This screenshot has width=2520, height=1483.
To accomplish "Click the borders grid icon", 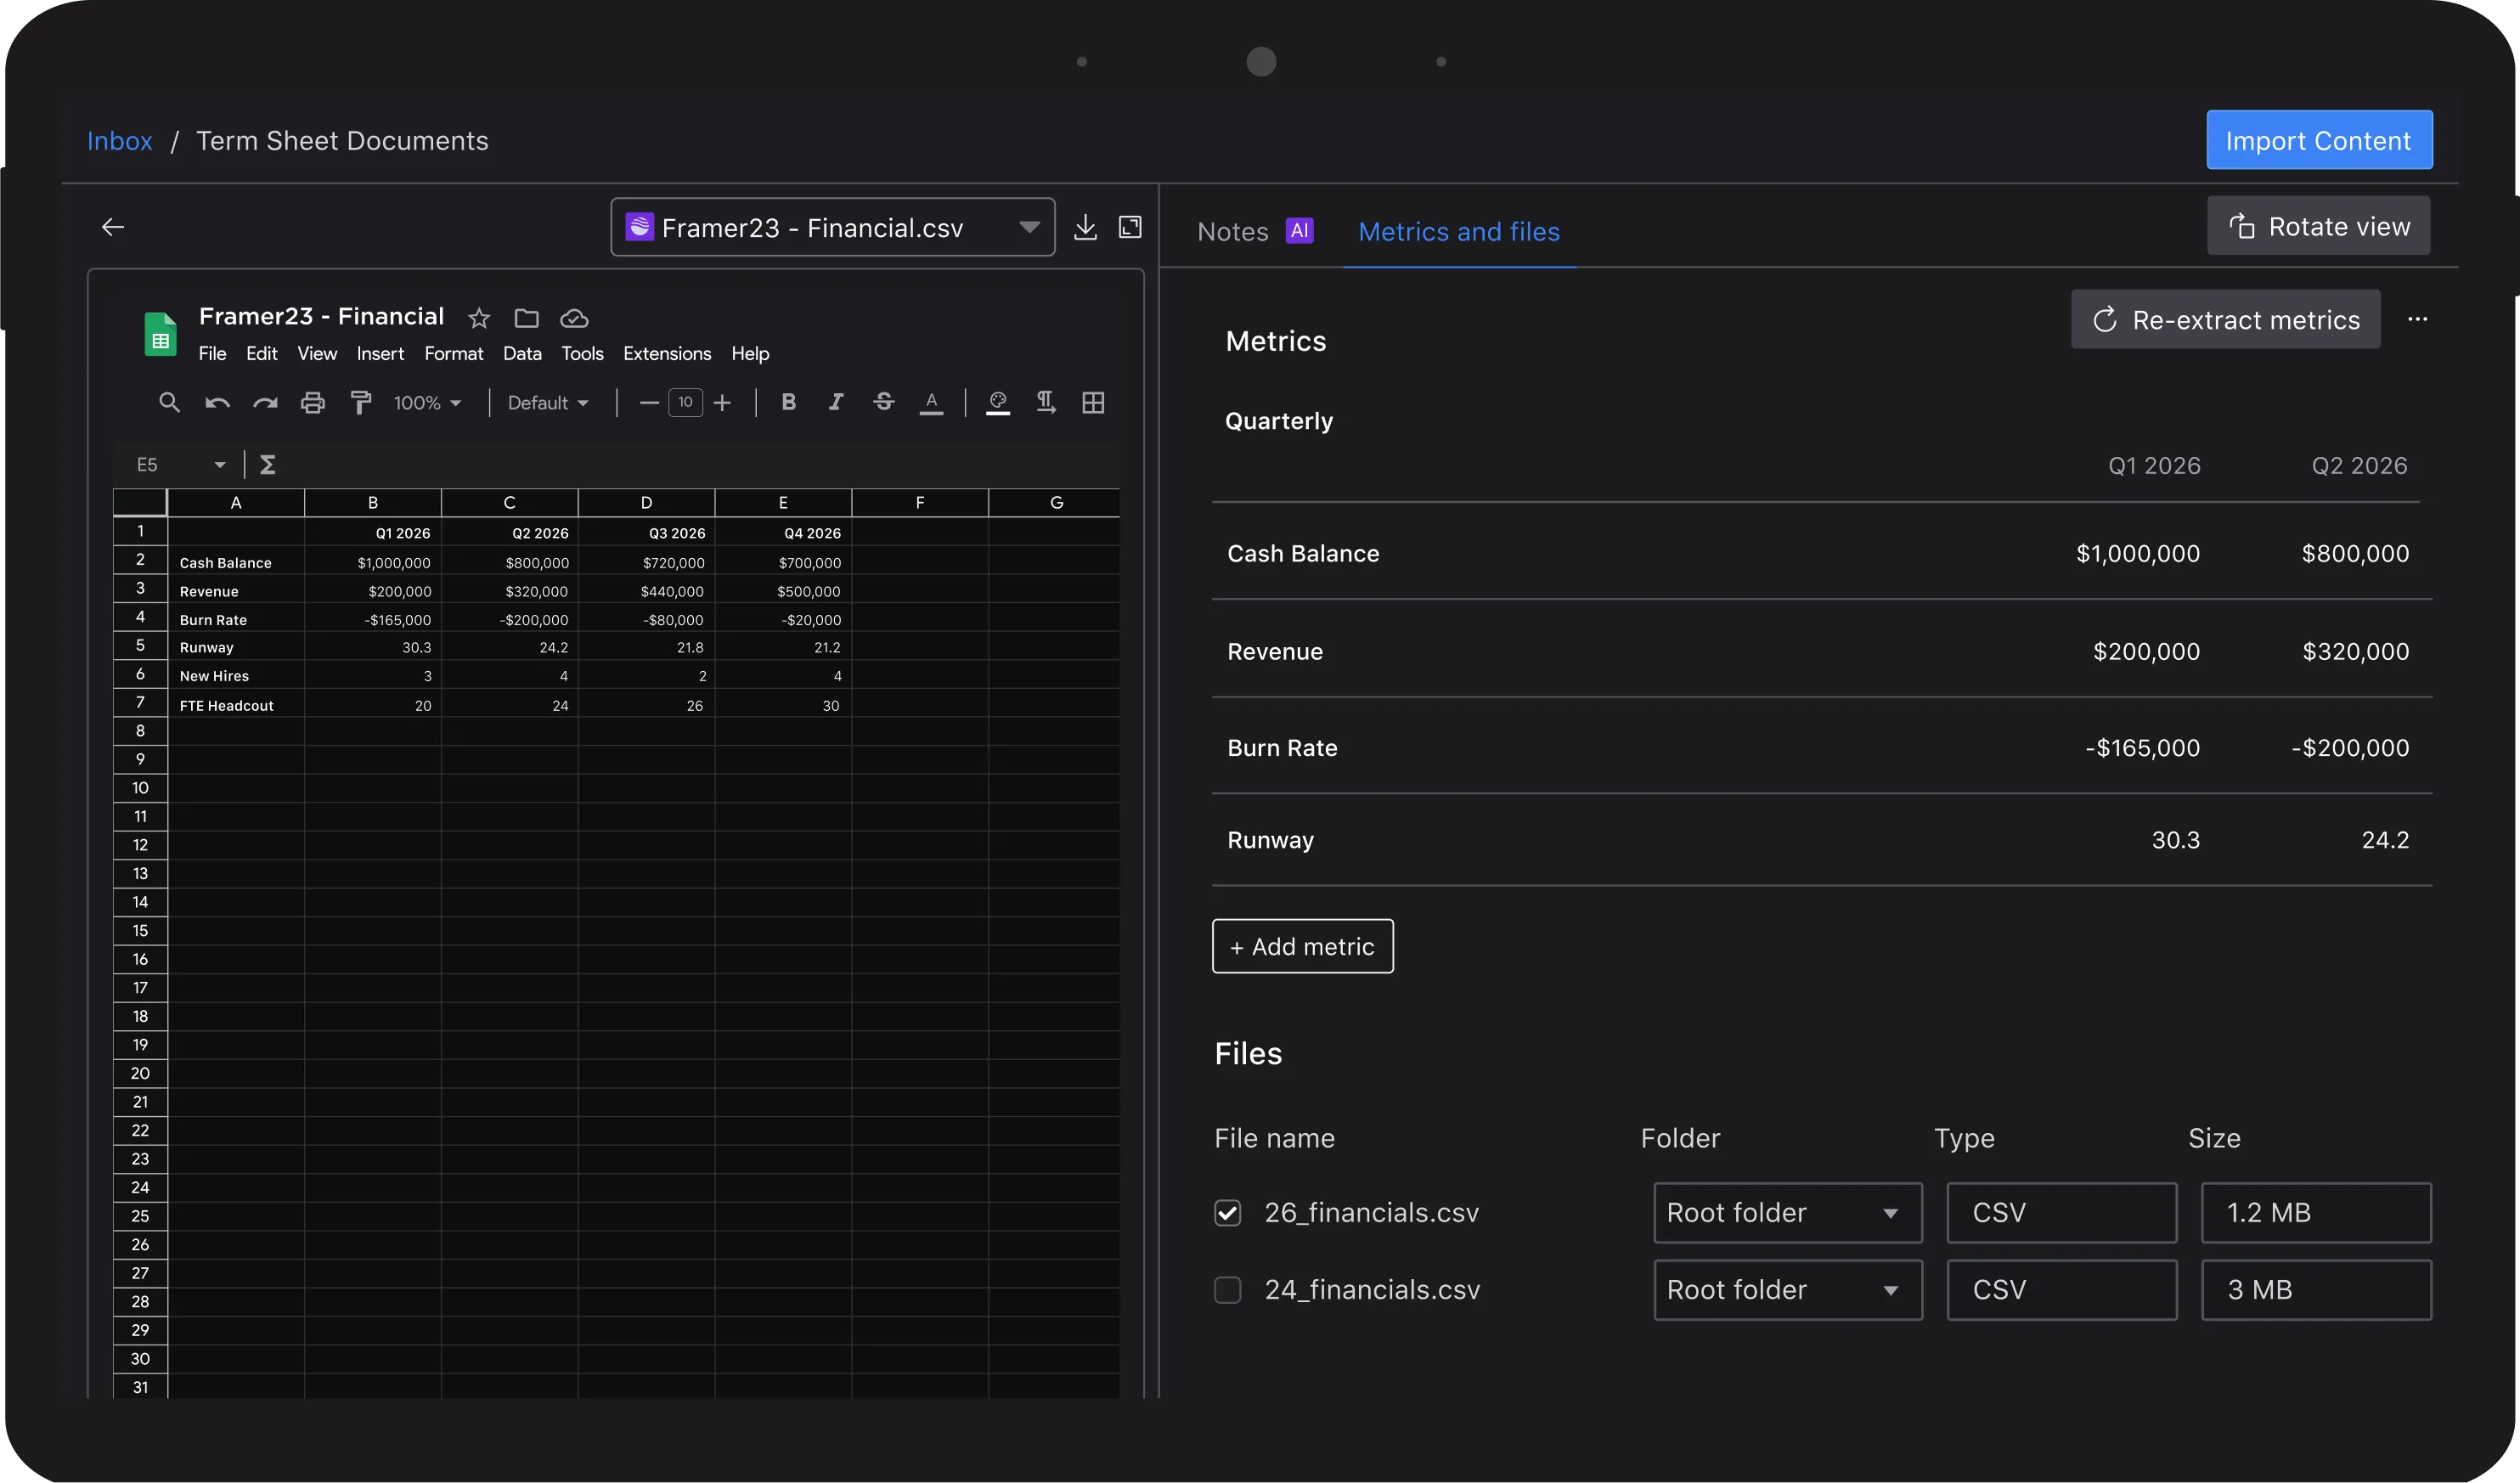I will pyautogui.click(x=1093, y=402).
